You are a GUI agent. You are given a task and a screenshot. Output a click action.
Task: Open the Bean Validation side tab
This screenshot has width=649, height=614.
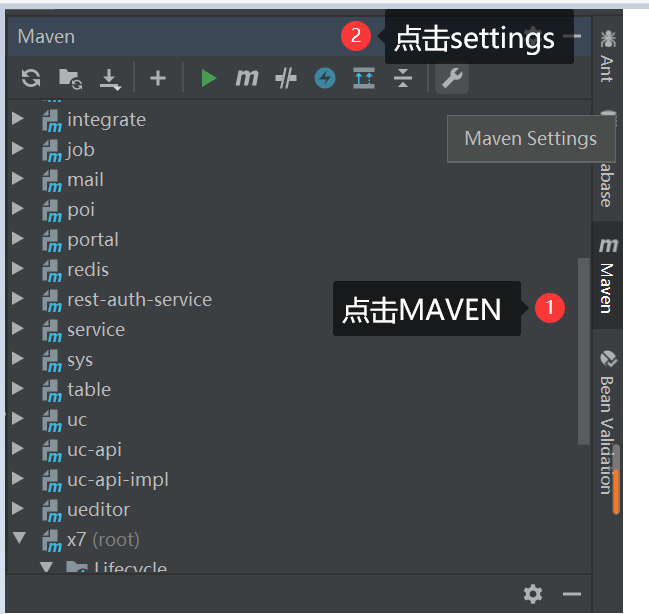click(x=607, y=422)
